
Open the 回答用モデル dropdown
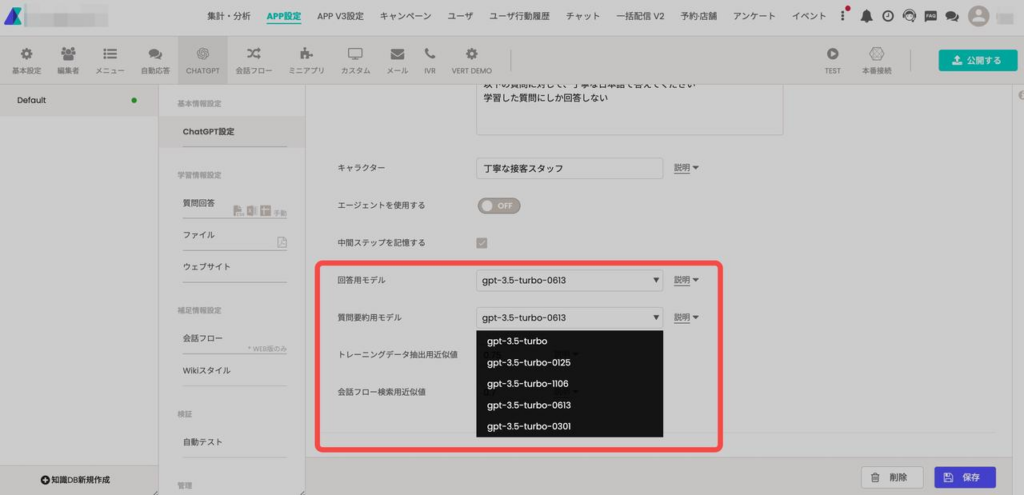tap(570, 281)
